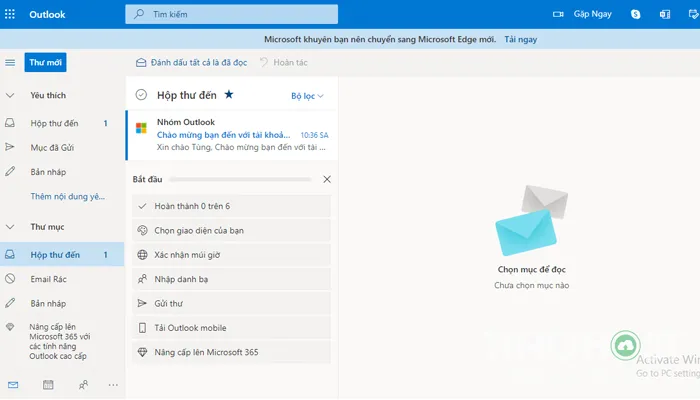Open Hộp thư đến under Yêu thích

tap(62, 123)
